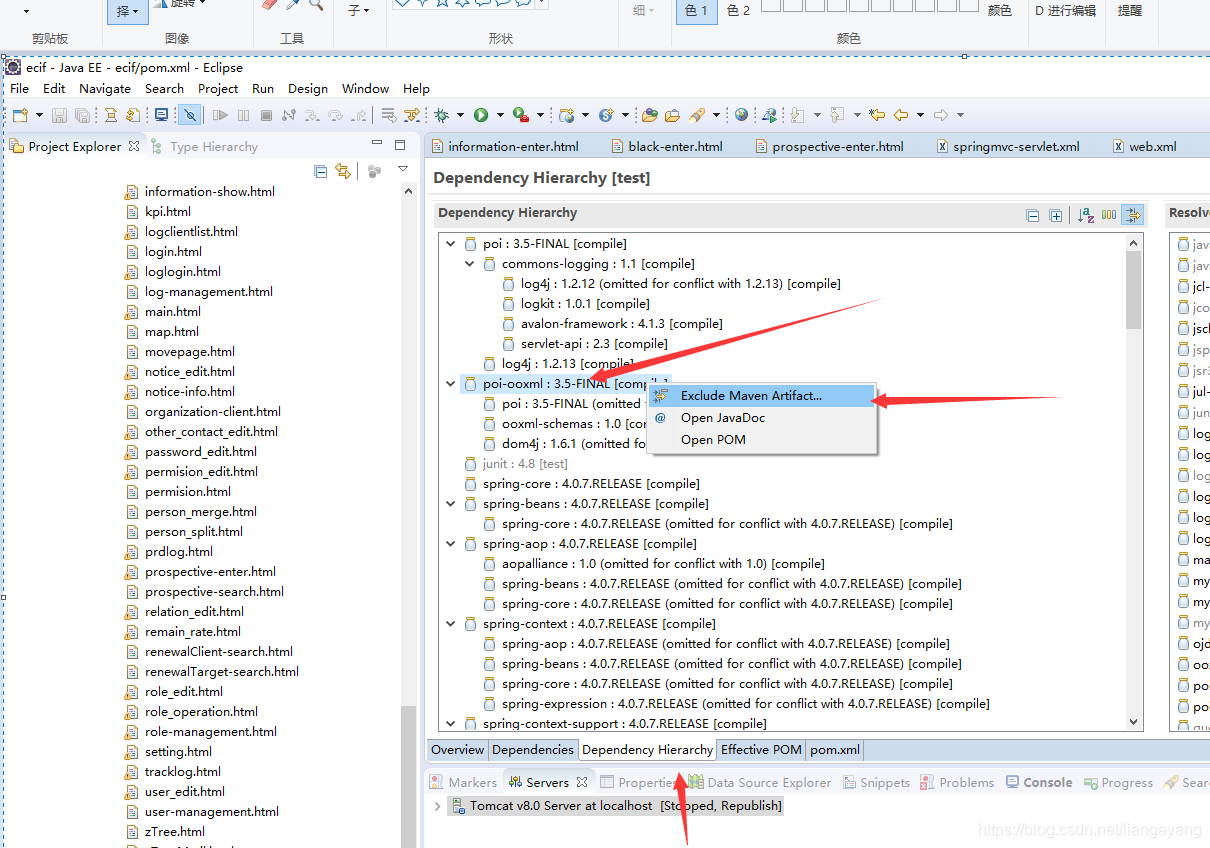Select the 色 2 color button in Paint
The image size is (1210, 848).
[x=738, y=11]
